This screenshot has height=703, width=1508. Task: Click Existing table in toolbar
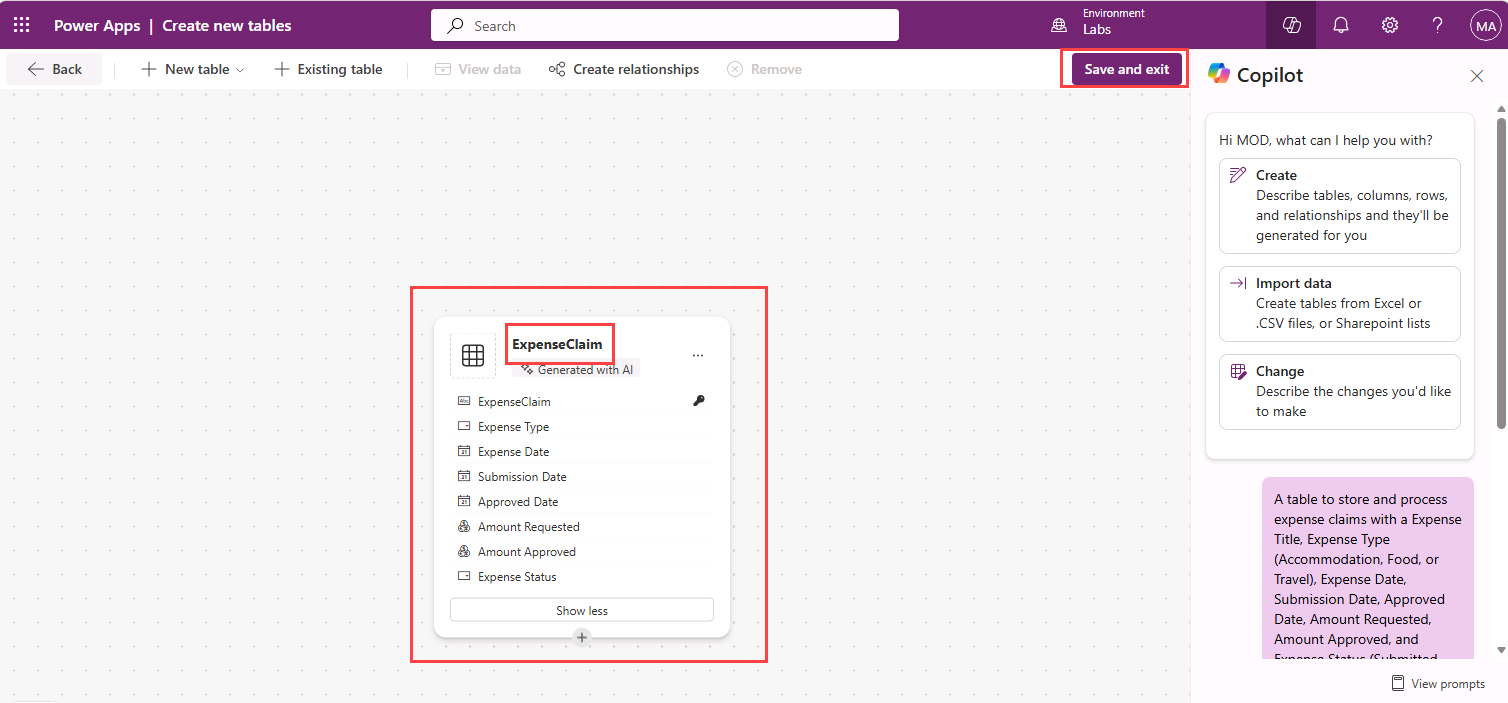(328, 69)
